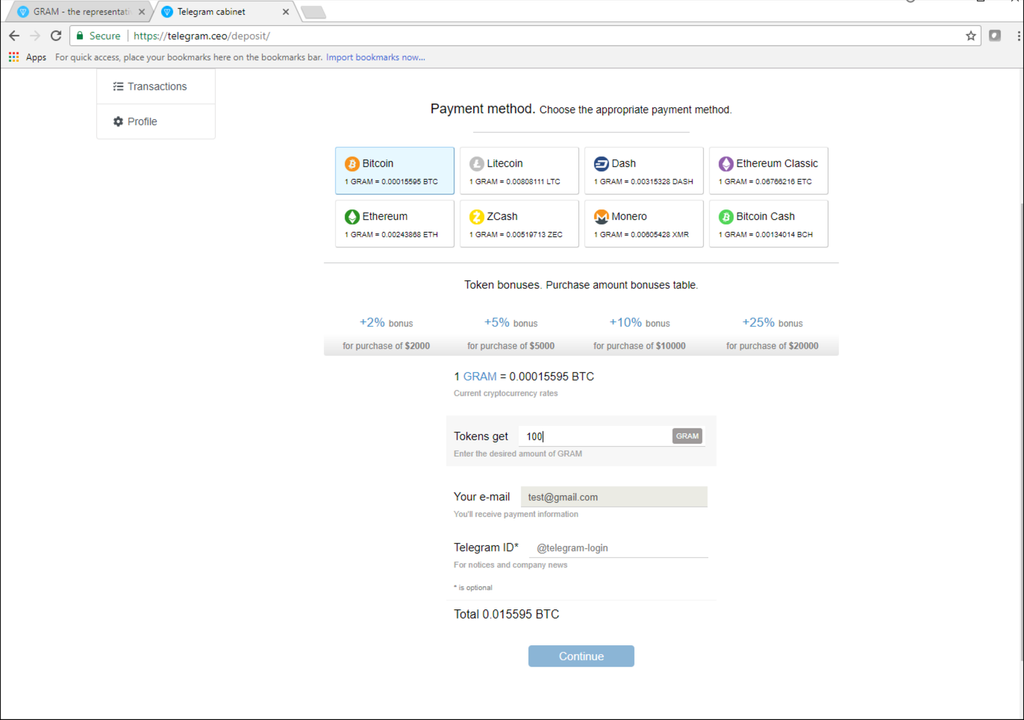Image resolution: width=1024 pixels, height=720 pixels.
Task: Select the ZCash coin icon
Action: (x=477, y=217)
